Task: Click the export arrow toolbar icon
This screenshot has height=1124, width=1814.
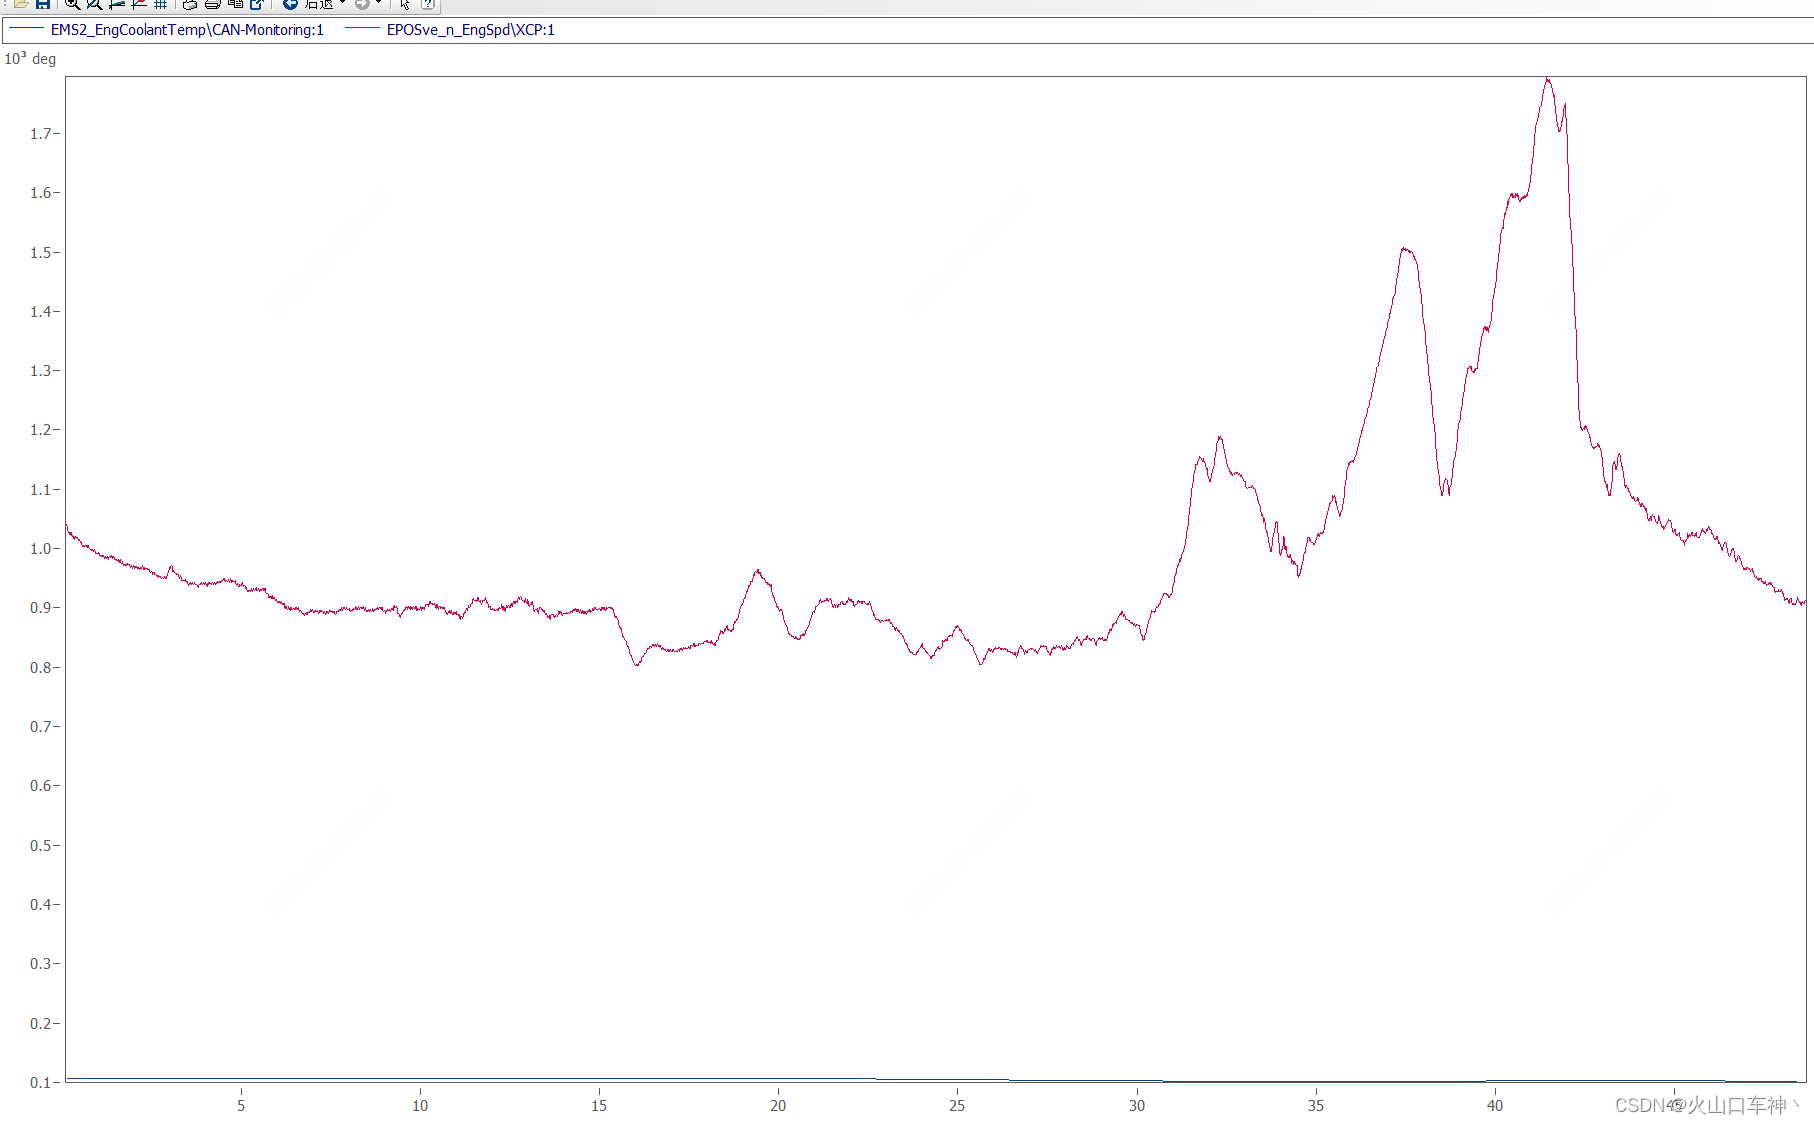Action: pyautogui.click(x=257, y=4)
